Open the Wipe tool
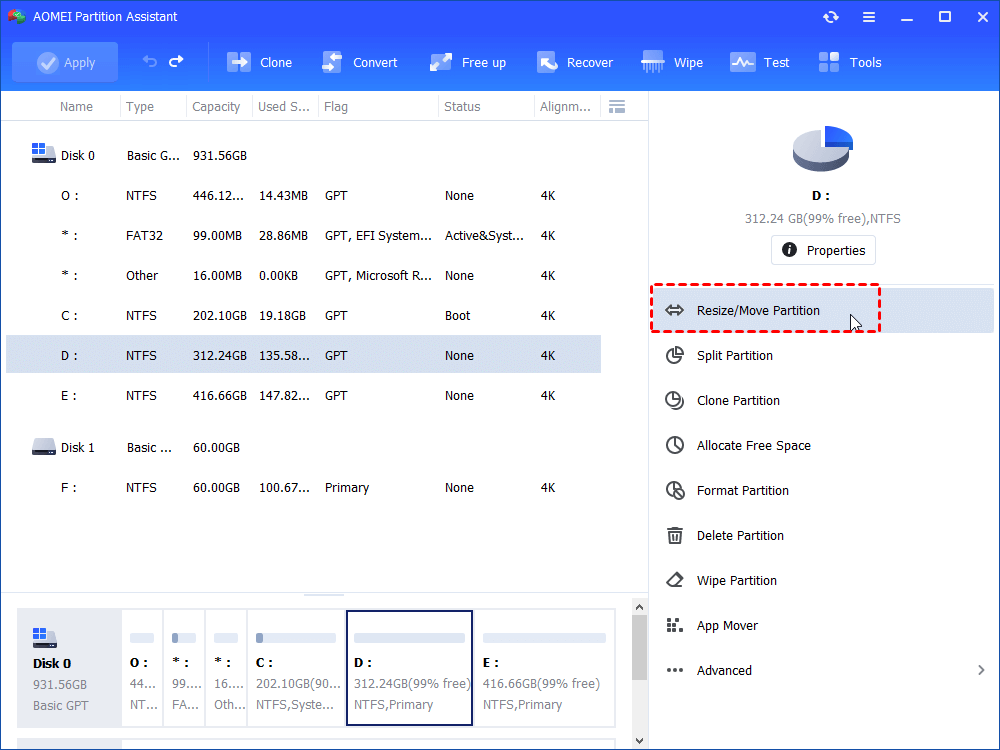Image resolution: width=1000 pixels, height=750 pixels. (672, 62)
